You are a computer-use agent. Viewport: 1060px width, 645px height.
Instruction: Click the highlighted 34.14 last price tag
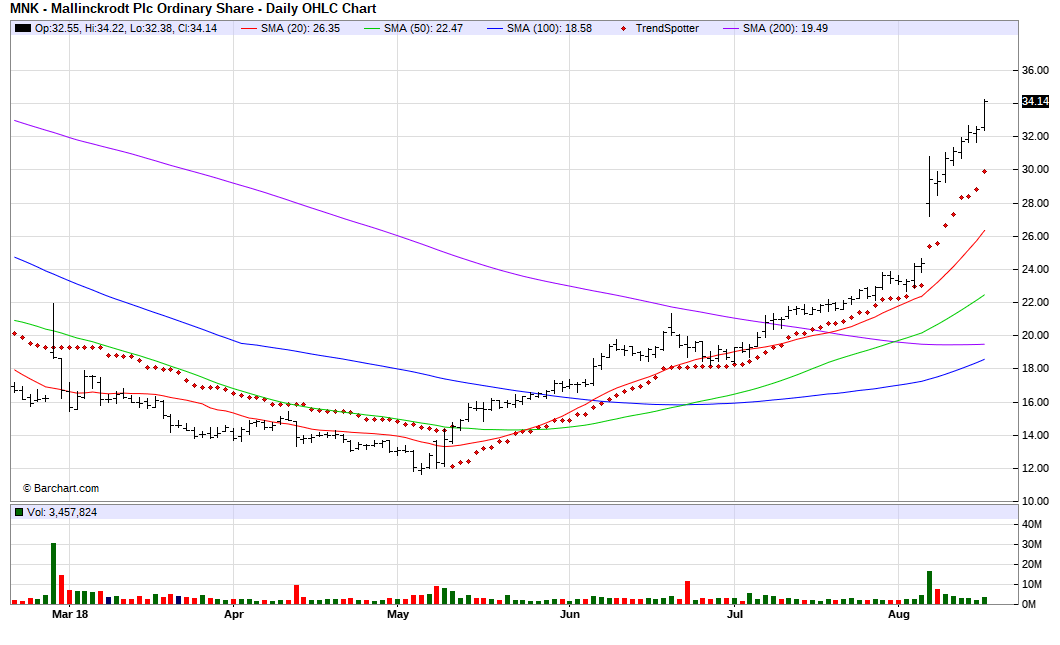[1035, 101]
